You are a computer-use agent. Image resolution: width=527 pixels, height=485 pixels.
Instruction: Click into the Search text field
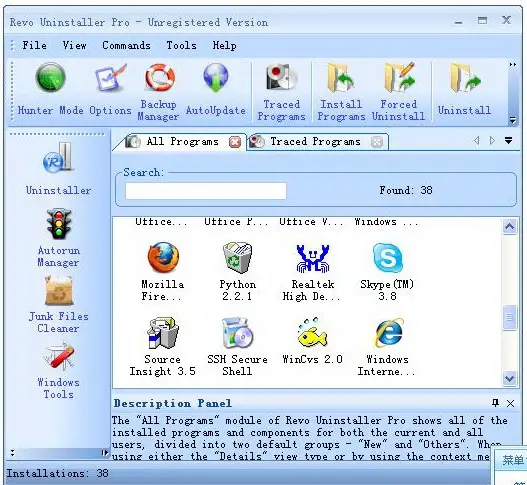pyautogui.click(x=206, y=191)
